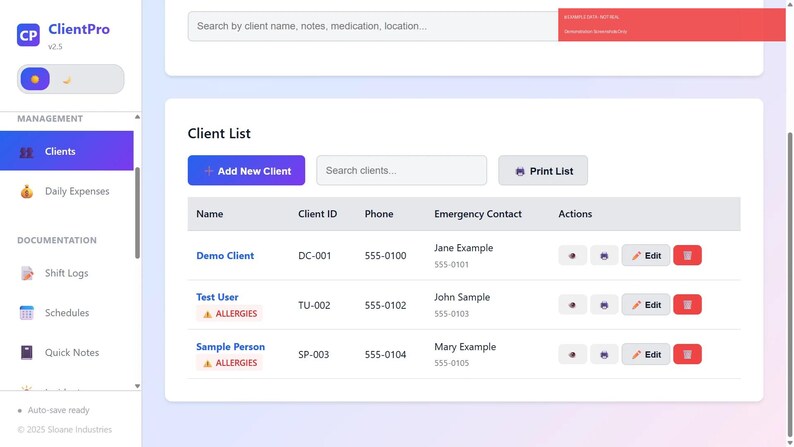Click client ID SP-003 cell
This screenshot has height=447, width=794.
(313, 355)
